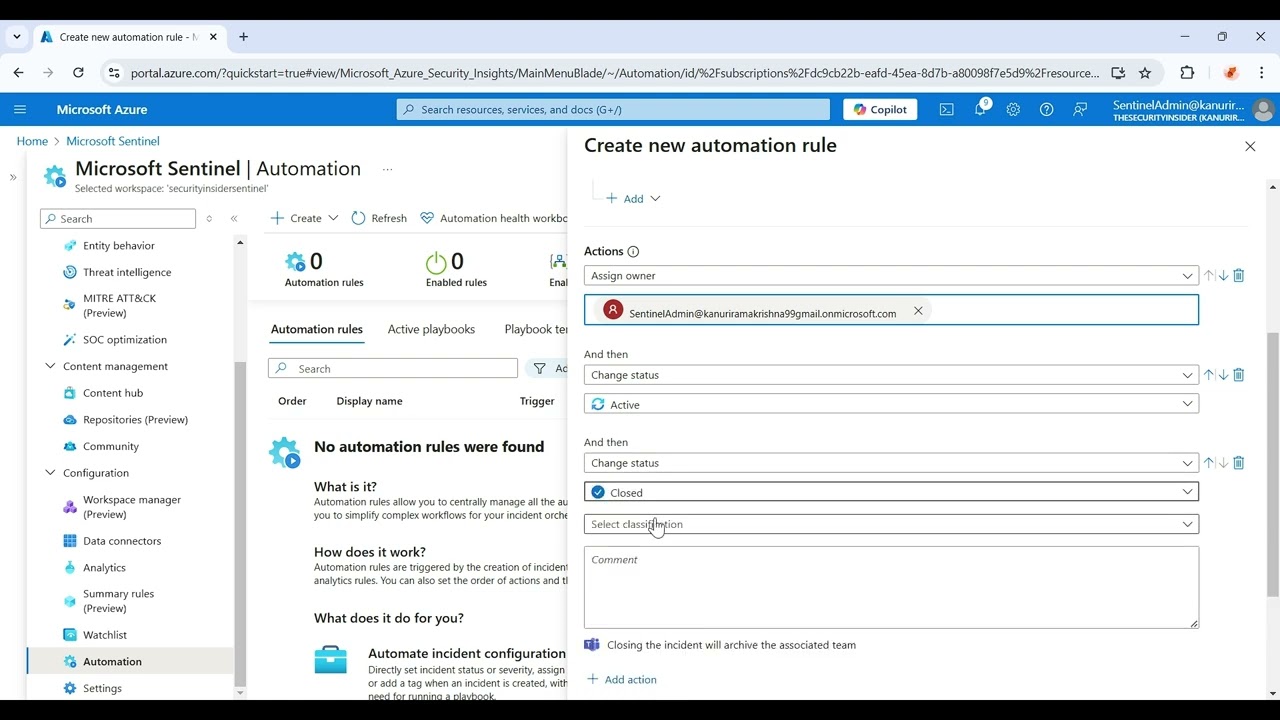1280x720 pixels.
Task: Click the panel's vertical scrollbar
Action: pyautogui.click(x=1273, y=464)
